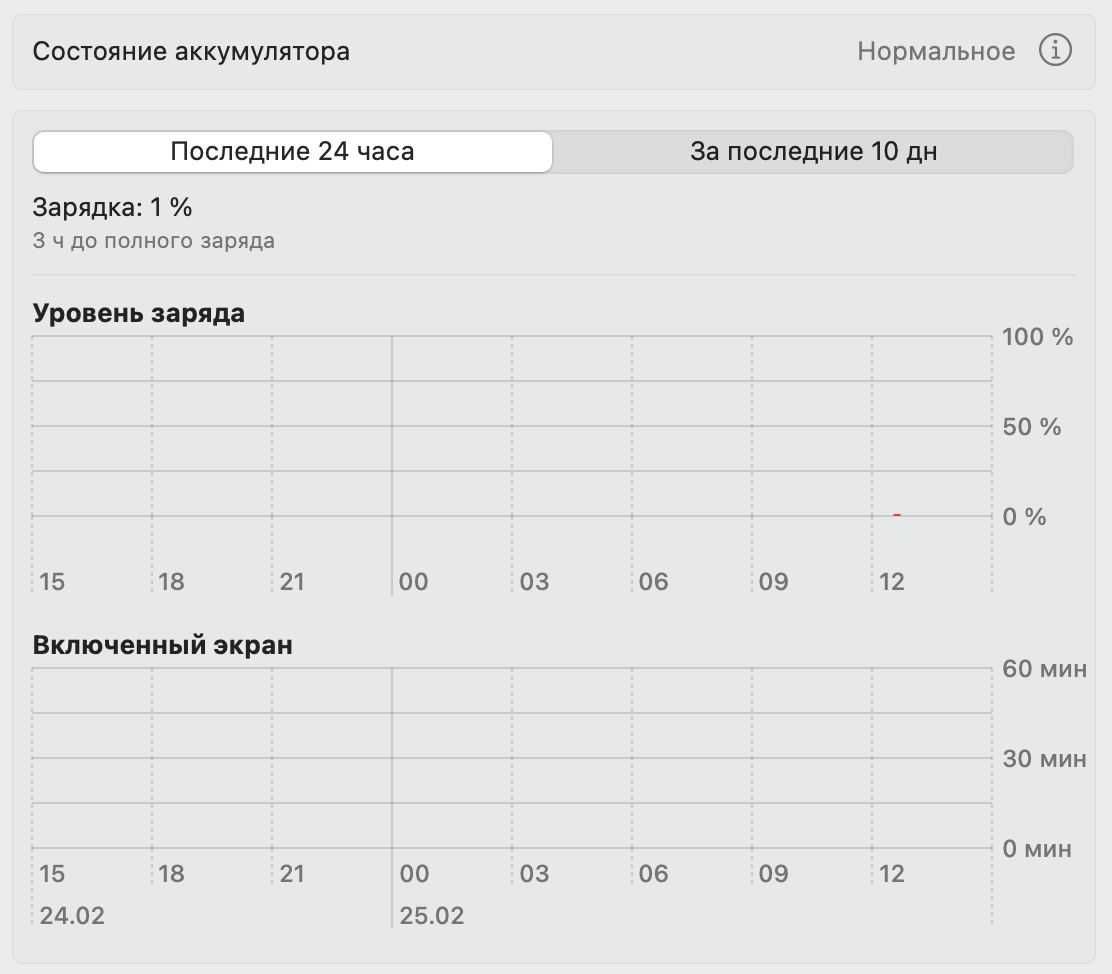The width and height of the screenshot is (1112, 974).
Task: Click the 25.02 date label
Action: [x=431, y=915]
